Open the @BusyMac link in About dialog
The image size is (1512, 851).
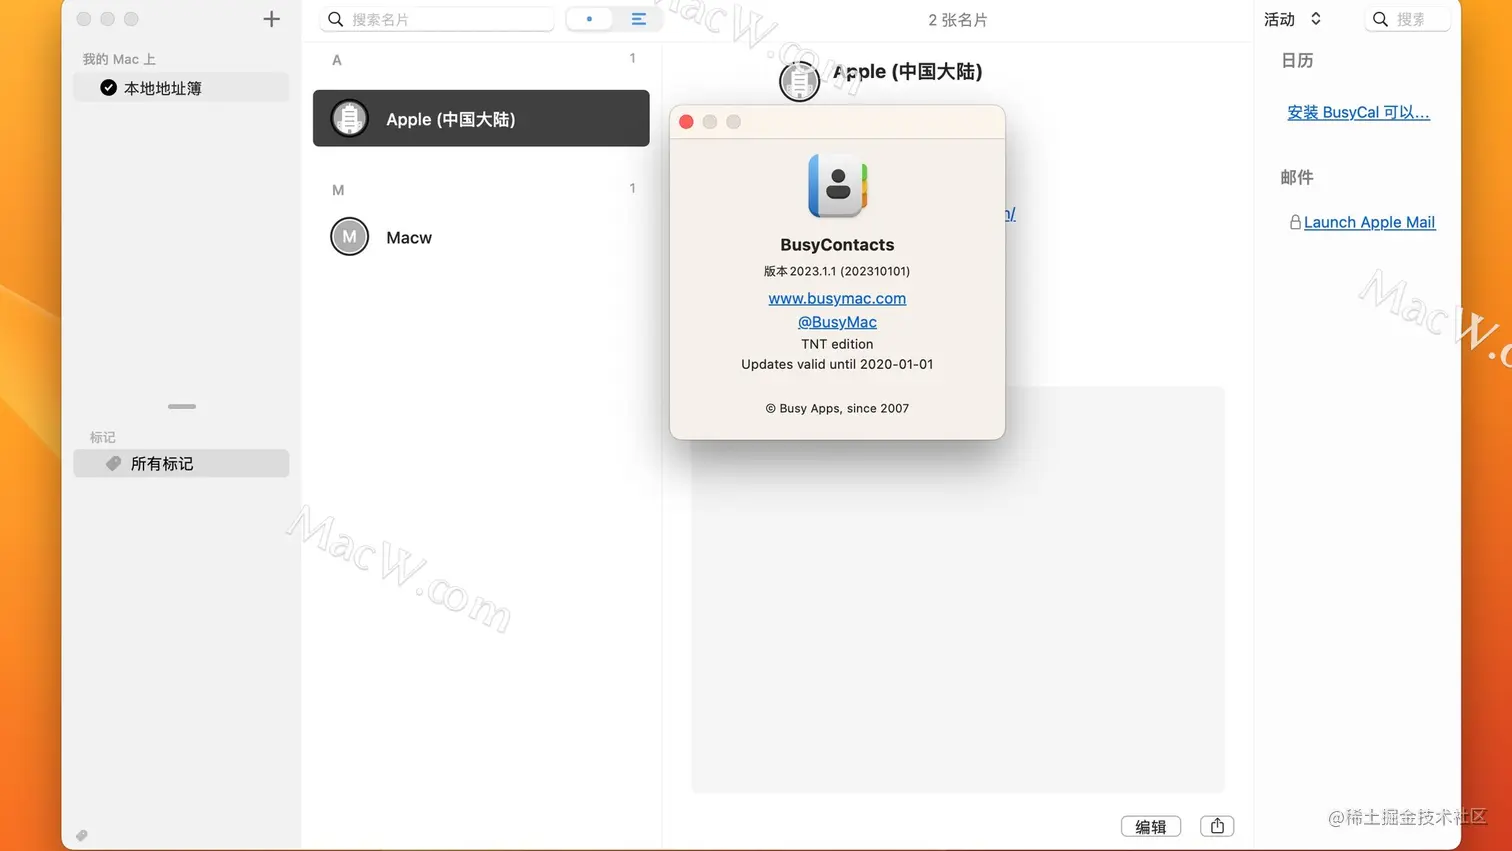(837, 322)
